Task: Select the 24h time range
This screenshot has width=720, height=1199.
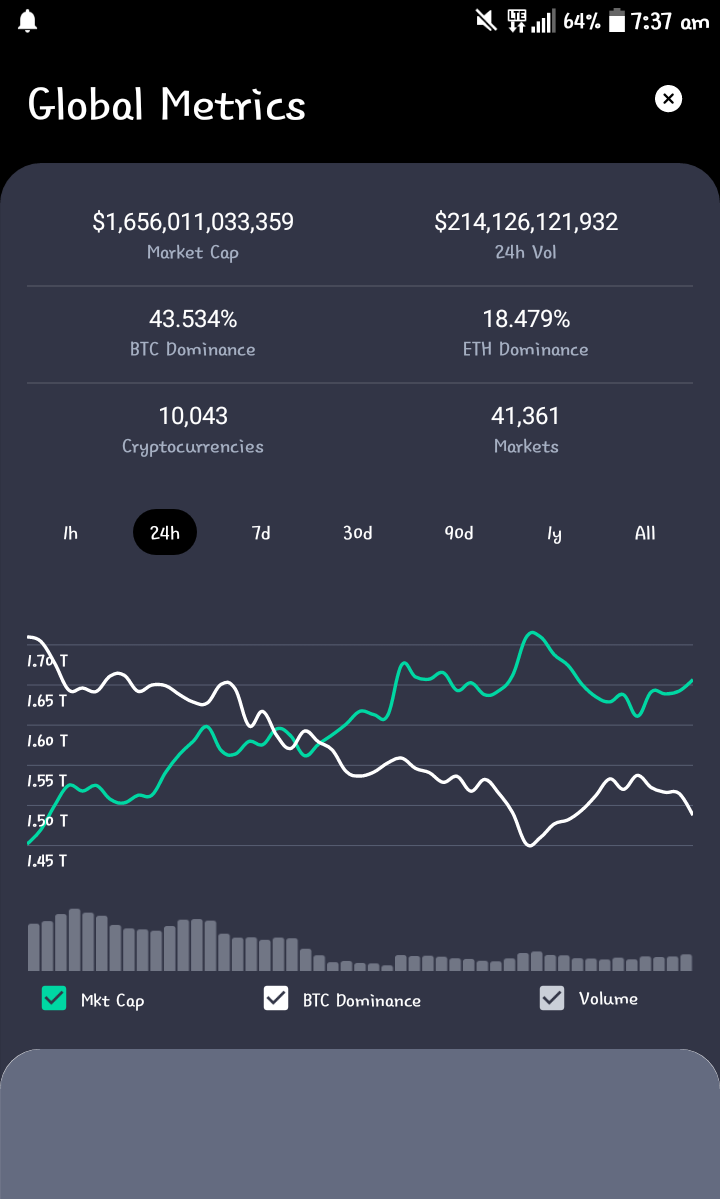Action: click(165, 532)
